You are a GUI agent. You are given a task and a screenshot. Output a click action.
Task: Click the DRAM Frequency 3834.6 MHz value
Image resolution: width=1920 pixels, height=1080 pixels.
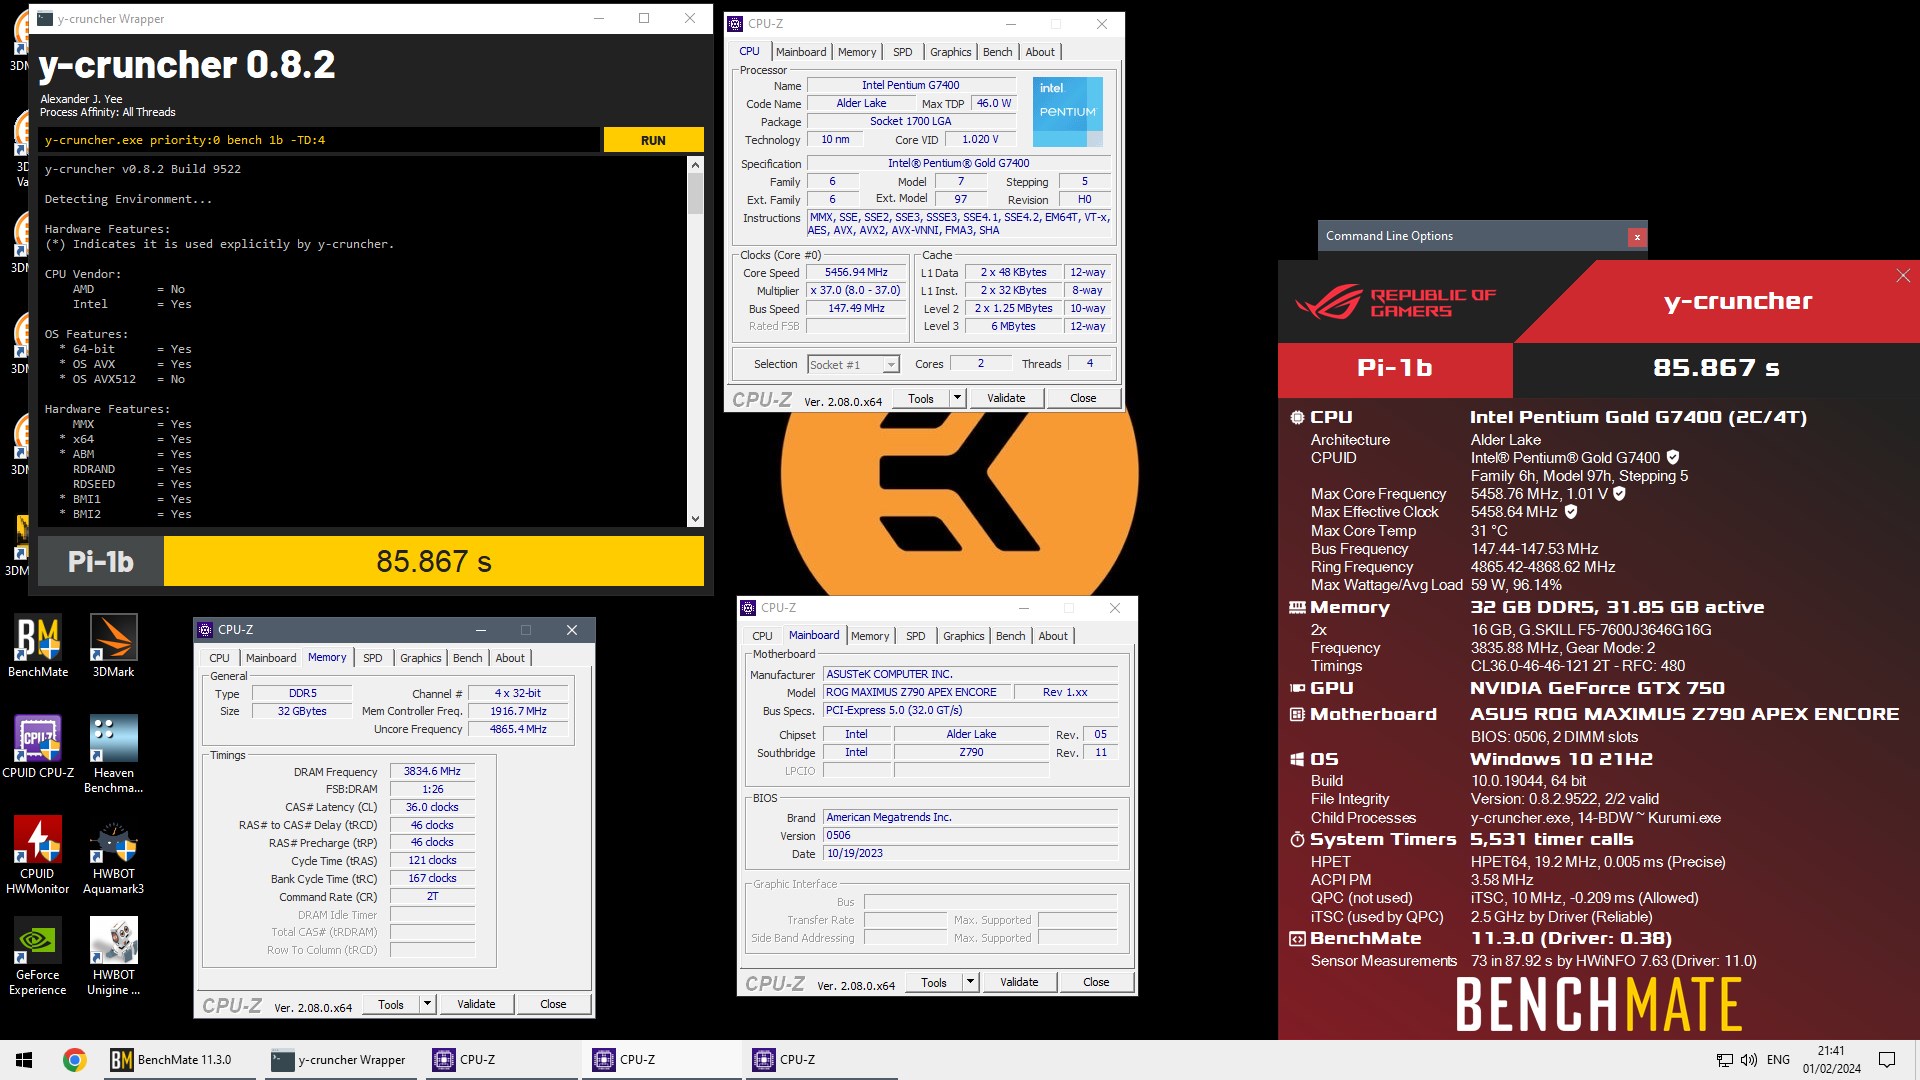432,772
